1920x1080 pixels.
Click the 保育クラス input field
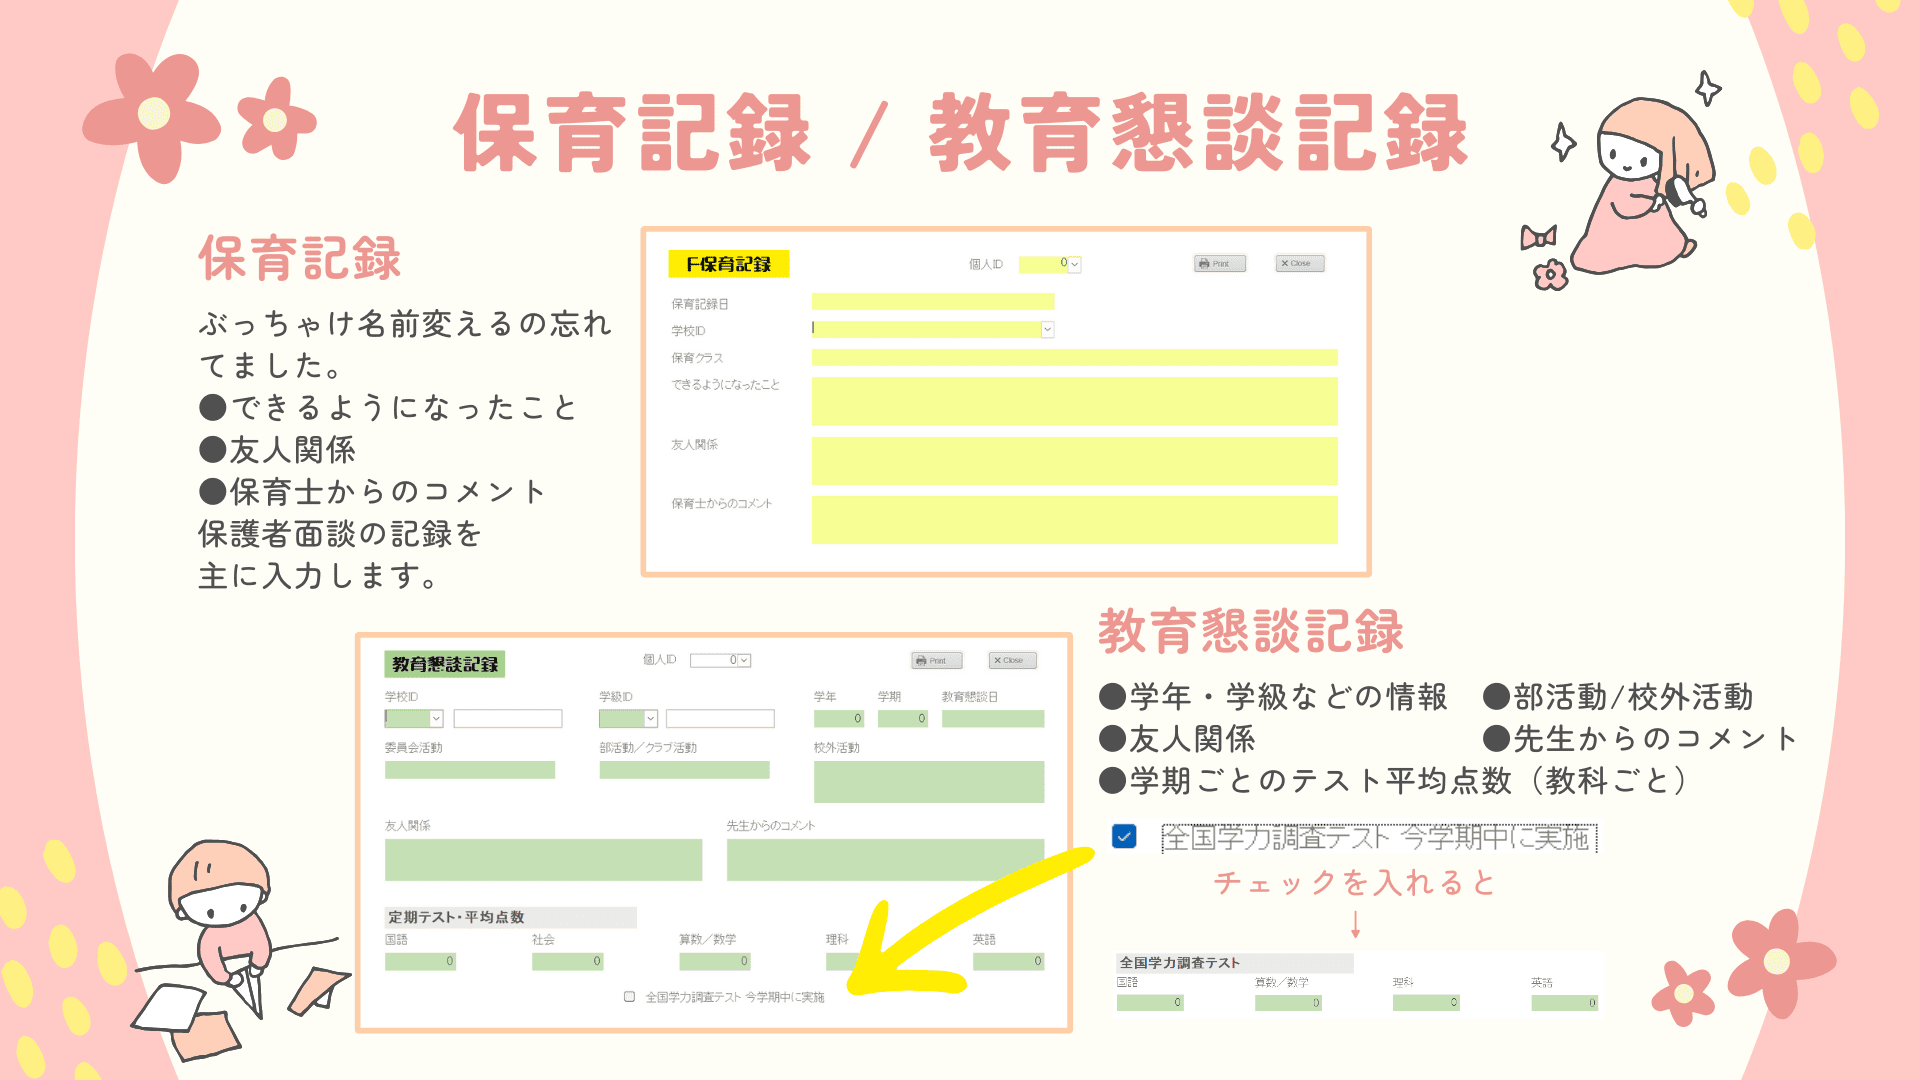pos(1074,358)
